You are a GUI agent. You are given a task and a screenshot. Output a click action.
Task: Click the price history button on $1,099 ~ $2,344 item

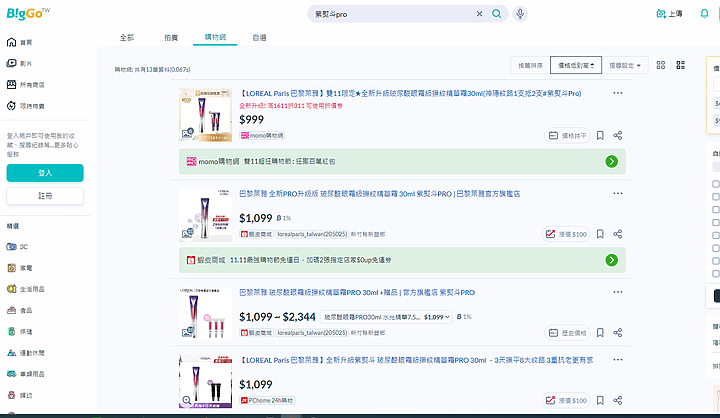[568, 333]
